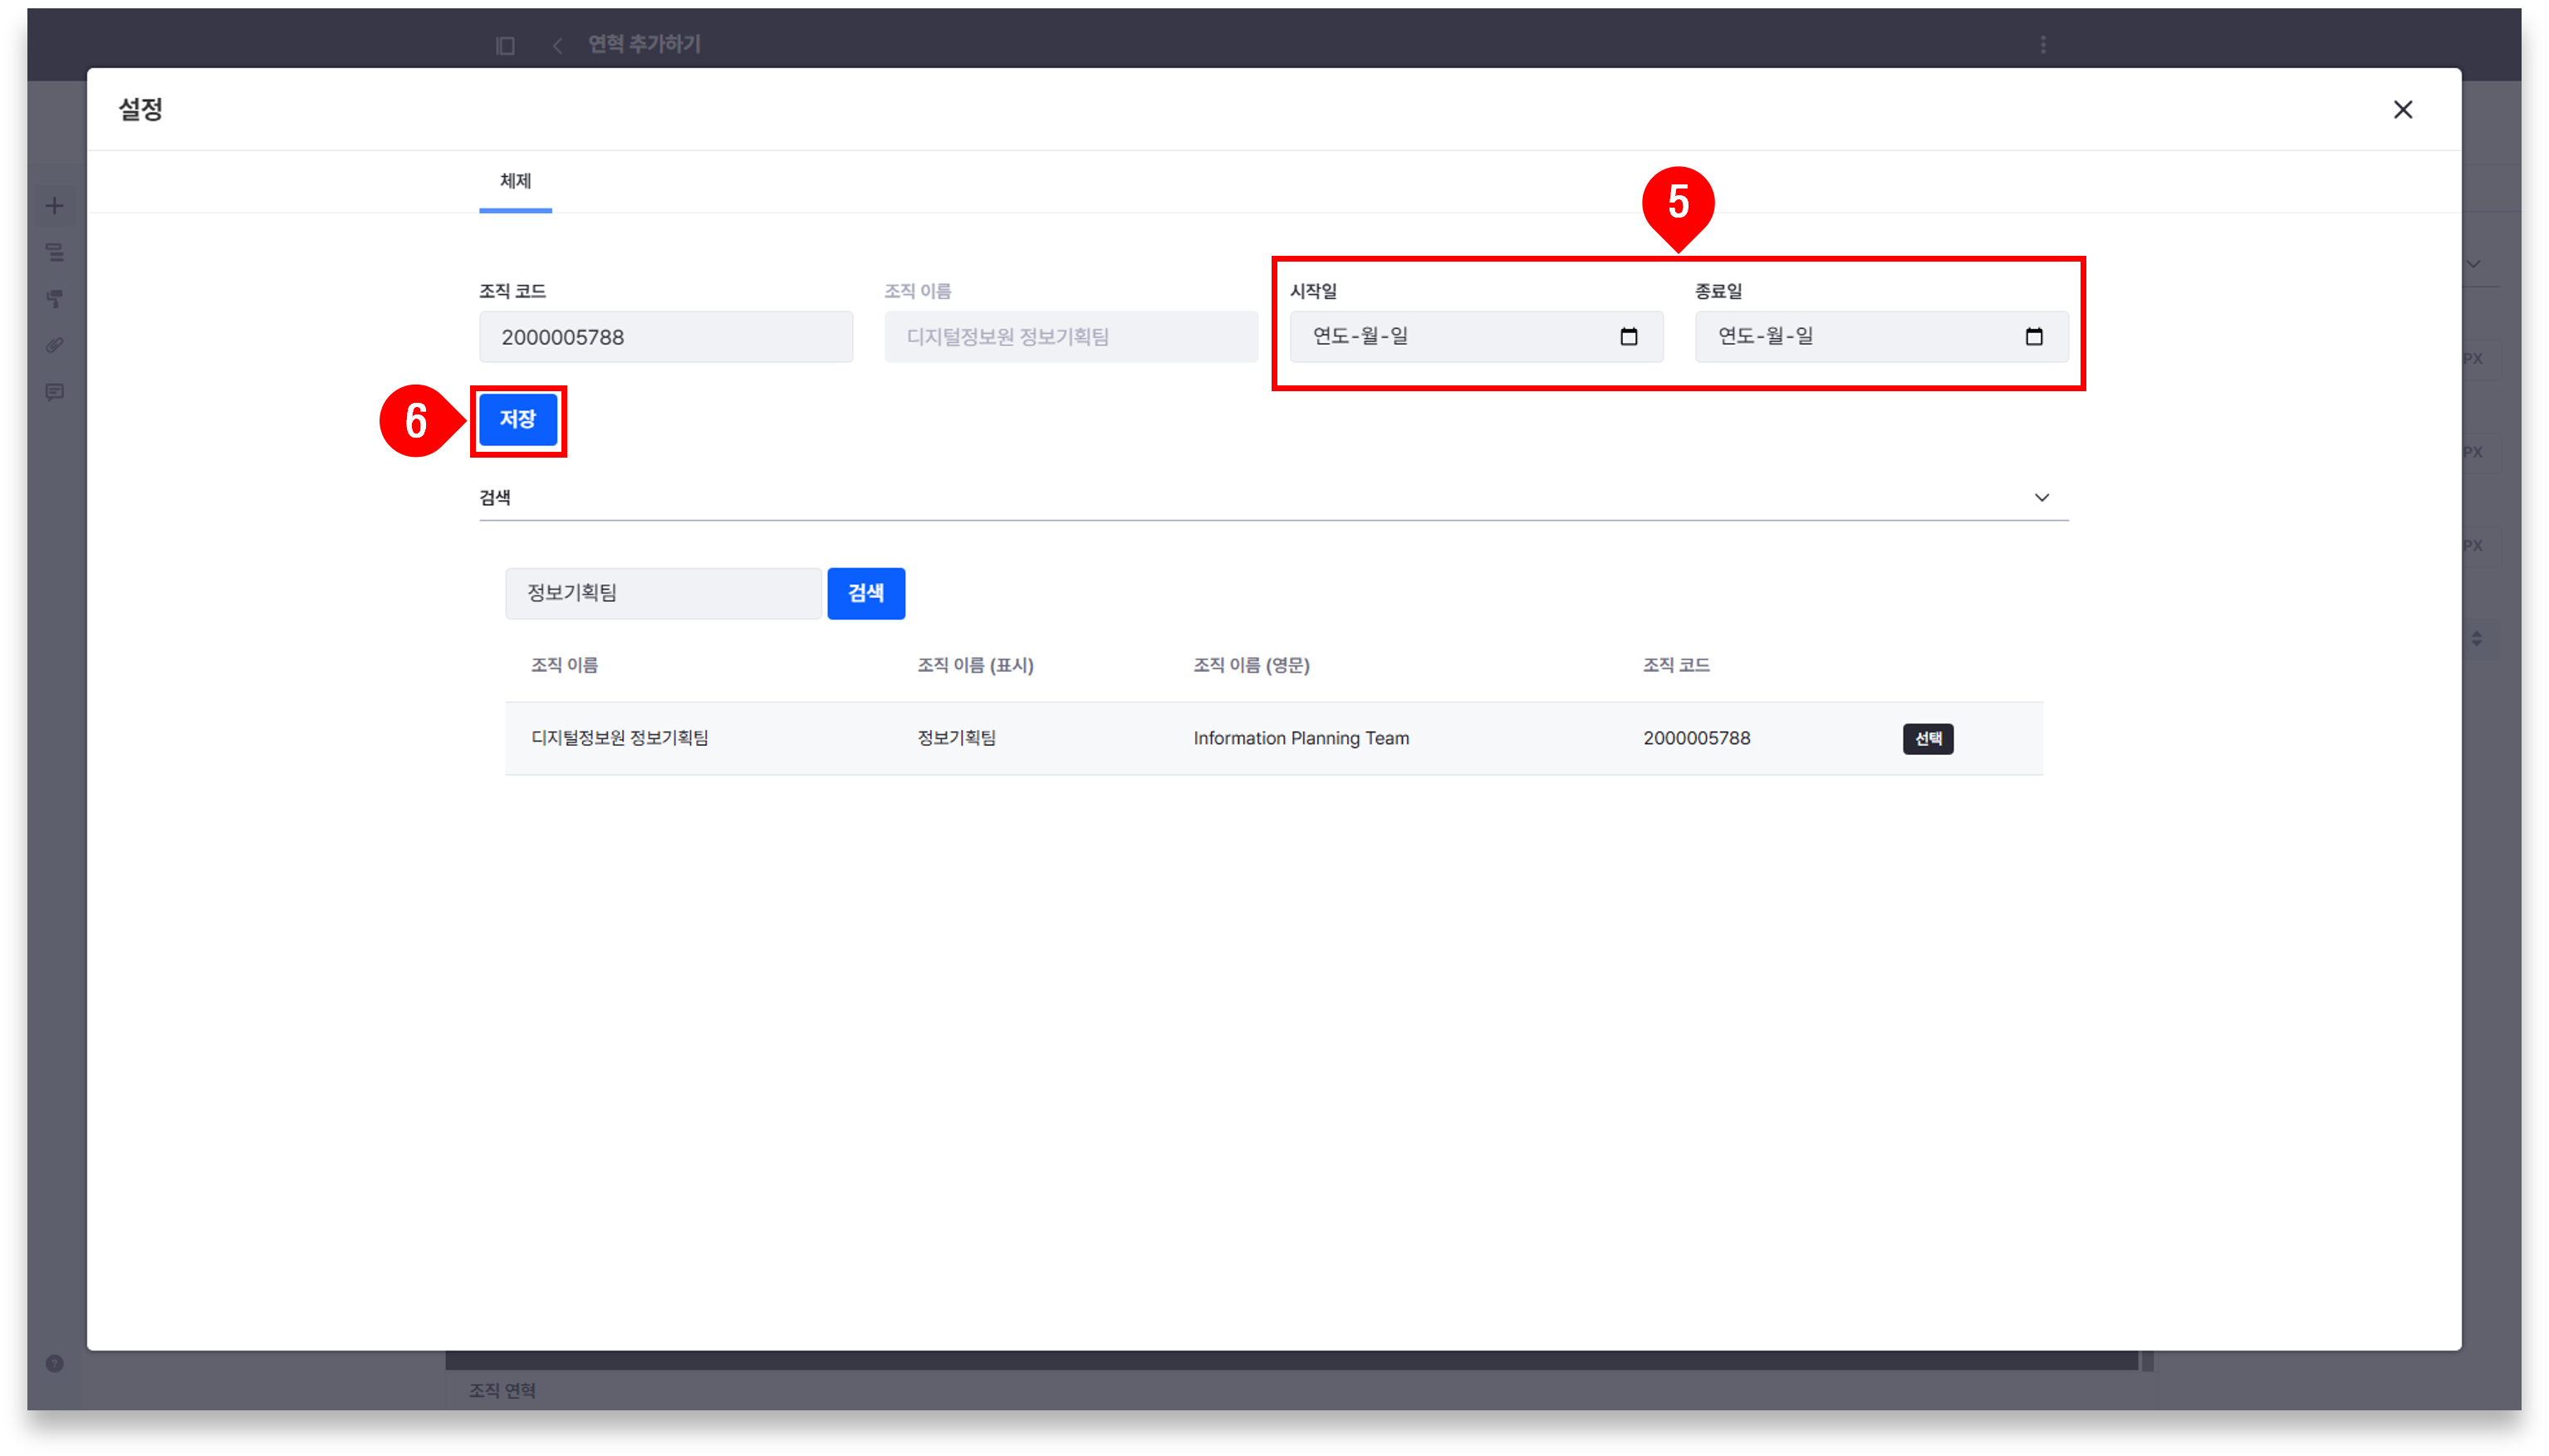This screenshot has height=1456, width=2549.
Task: Open calendar picker for 종료일 field
Action: click(x=2033, y=337)
